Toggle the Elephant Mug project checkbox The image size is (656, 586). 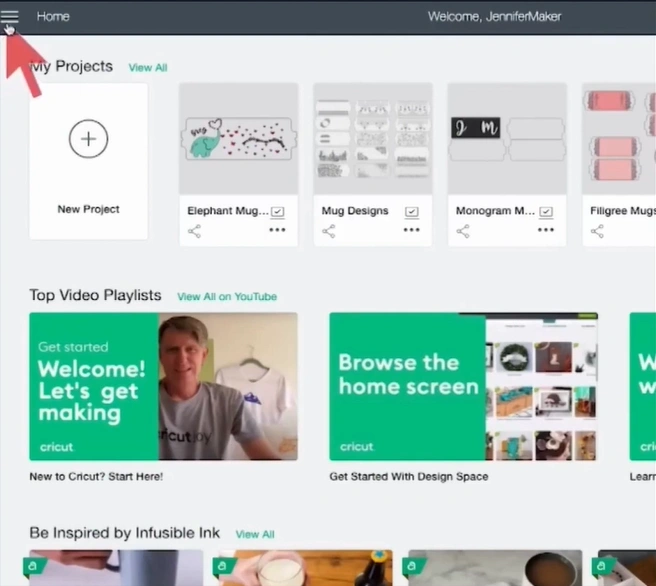277,212
